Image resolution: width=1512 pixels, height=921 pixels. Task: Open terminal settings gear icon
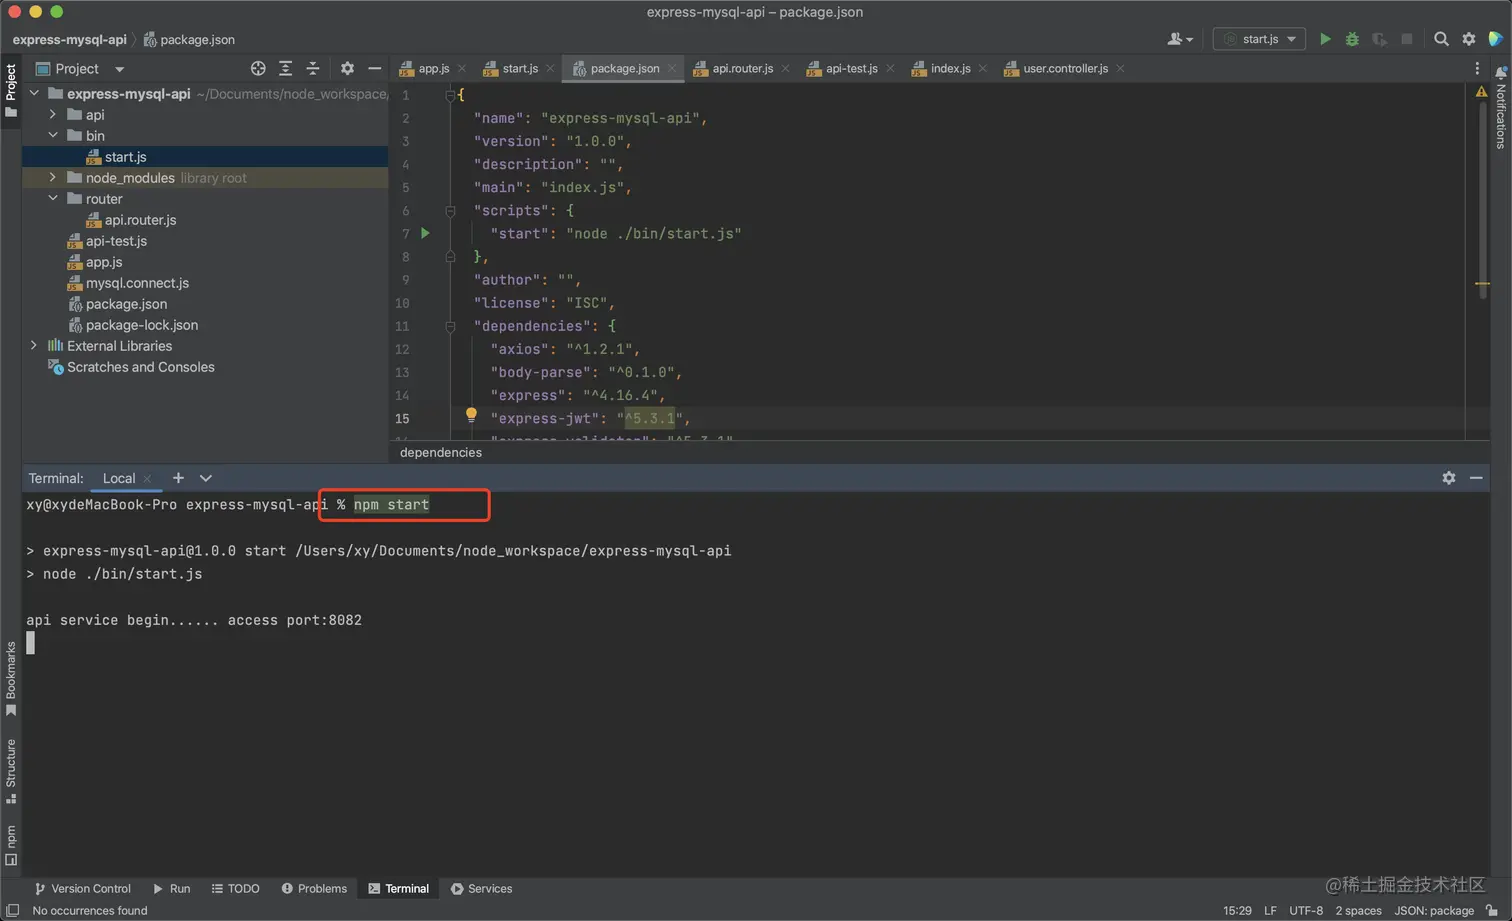1449,478
